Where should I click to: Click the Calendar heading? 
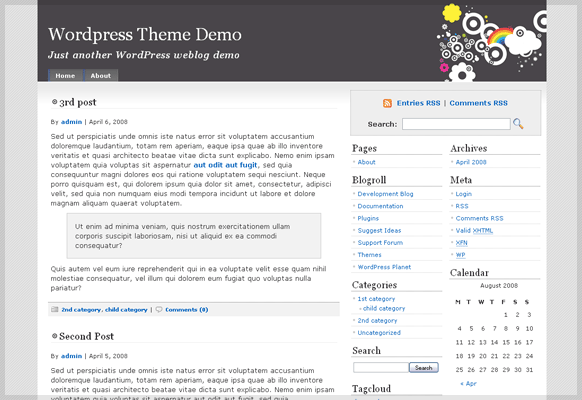[x=469, y=273]
